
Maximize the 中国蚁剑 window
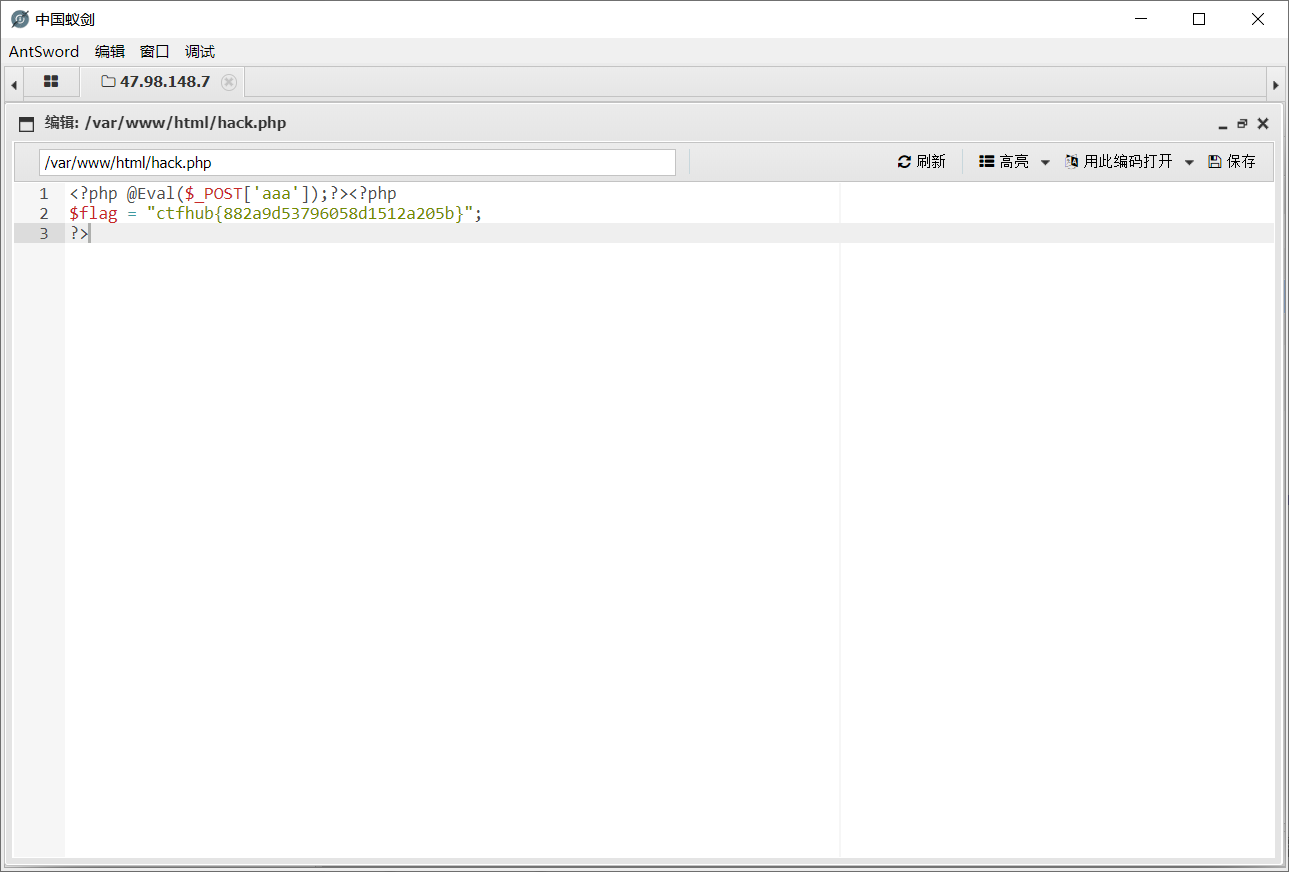pos(1199,19)
